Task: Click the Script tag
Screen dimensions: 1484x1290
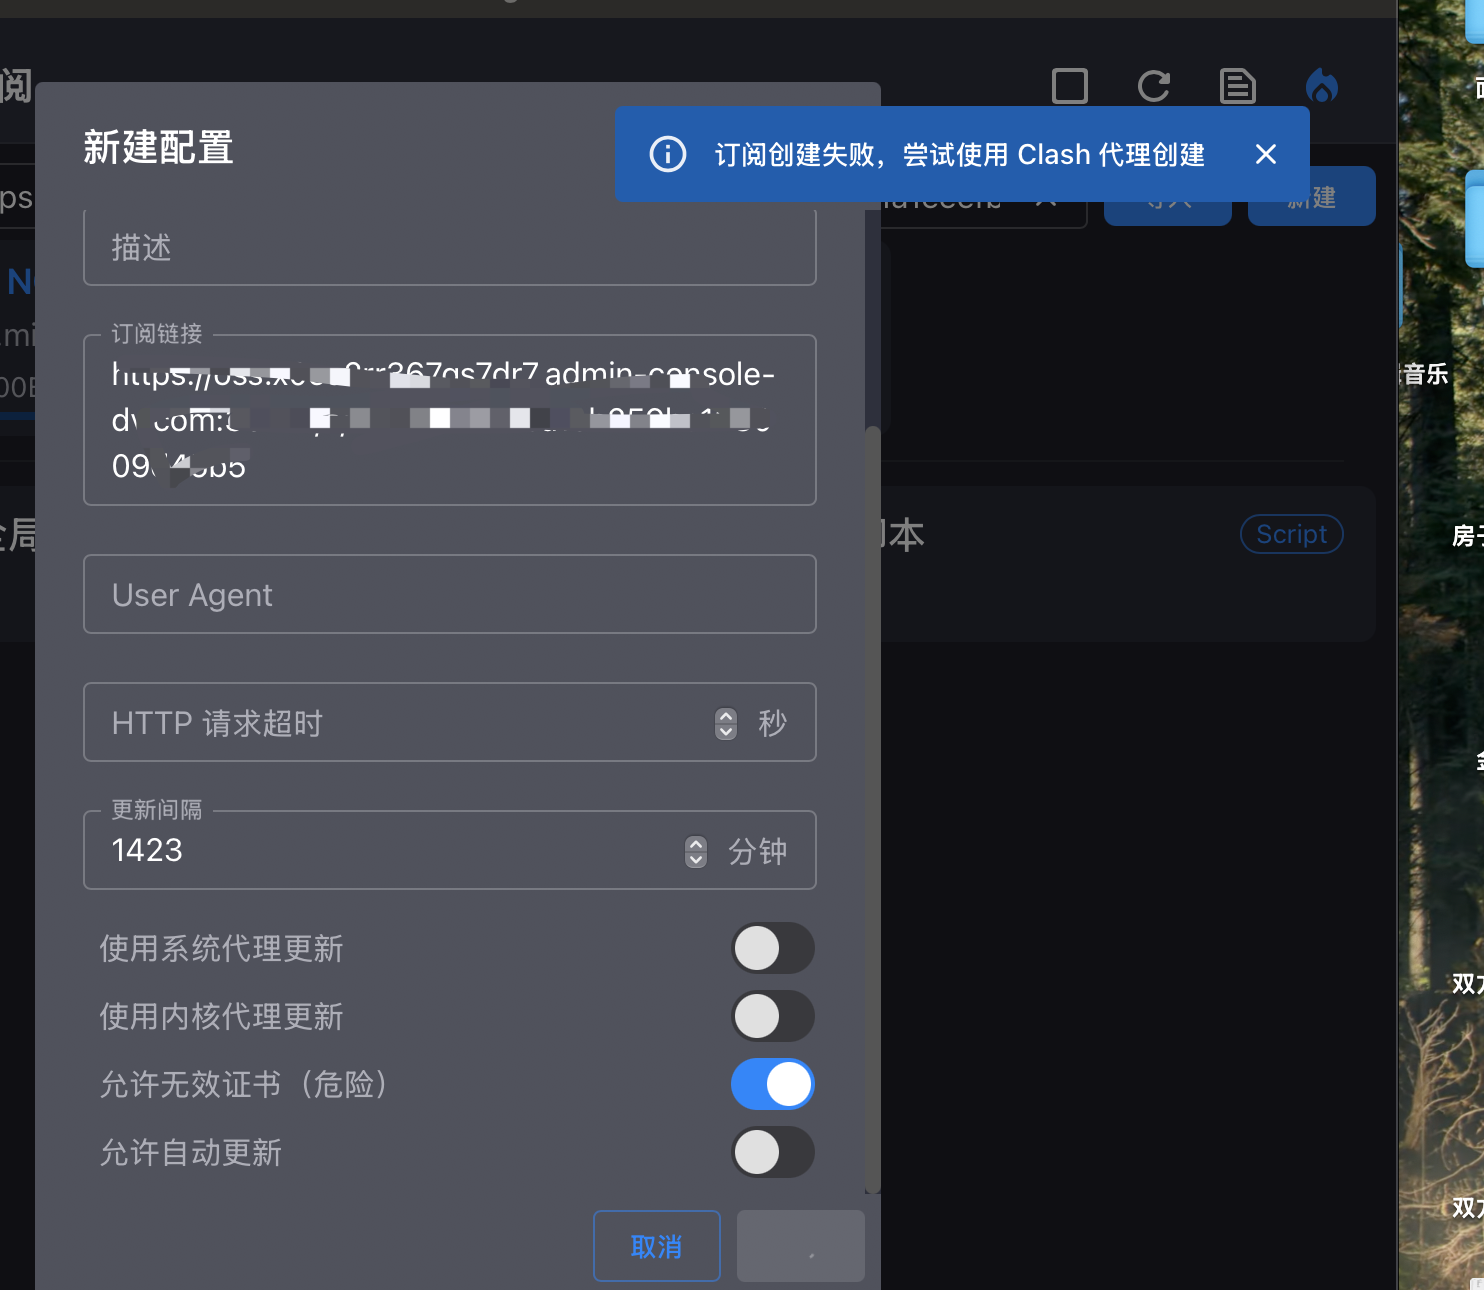Action: [x=1291, y=534]
